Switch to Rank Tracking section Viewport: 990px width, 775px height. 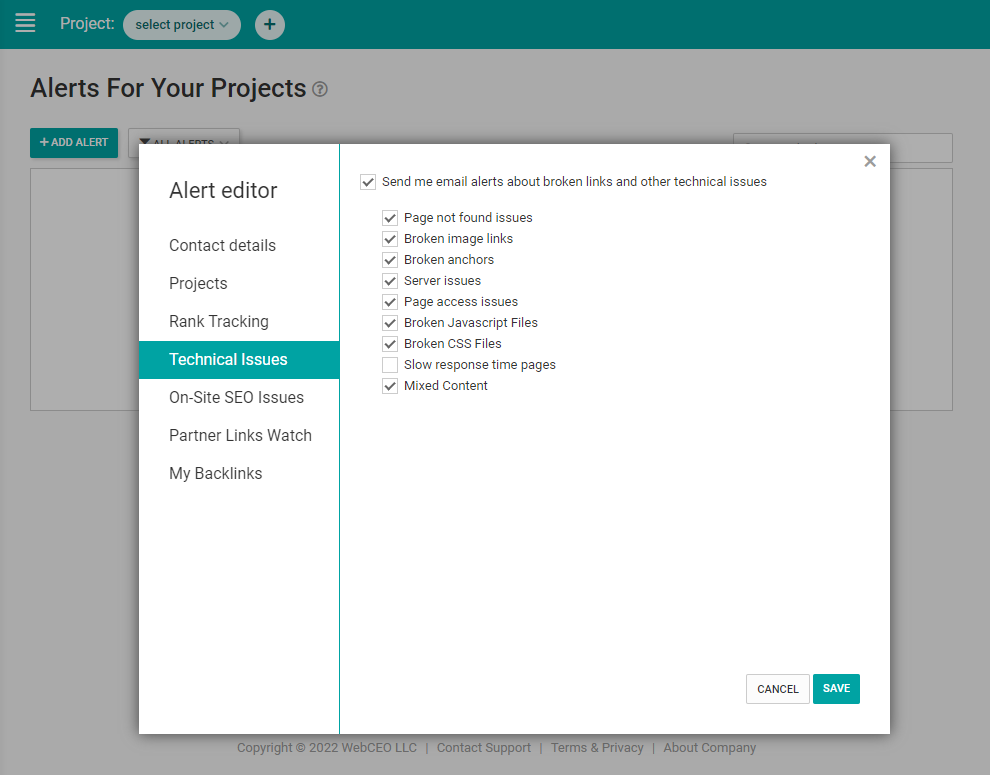[219, 322]
